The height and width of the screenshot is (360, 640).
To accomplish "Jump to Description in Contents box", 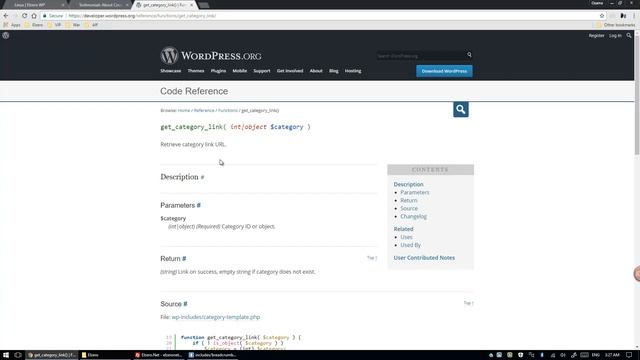I will (x=409, y=184).
